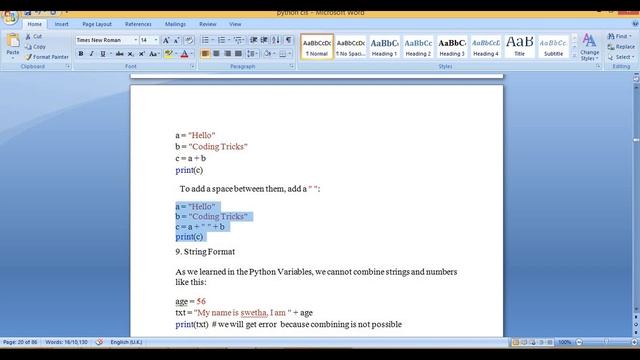Toggle show paragraph marks

(x=289, y=40)
